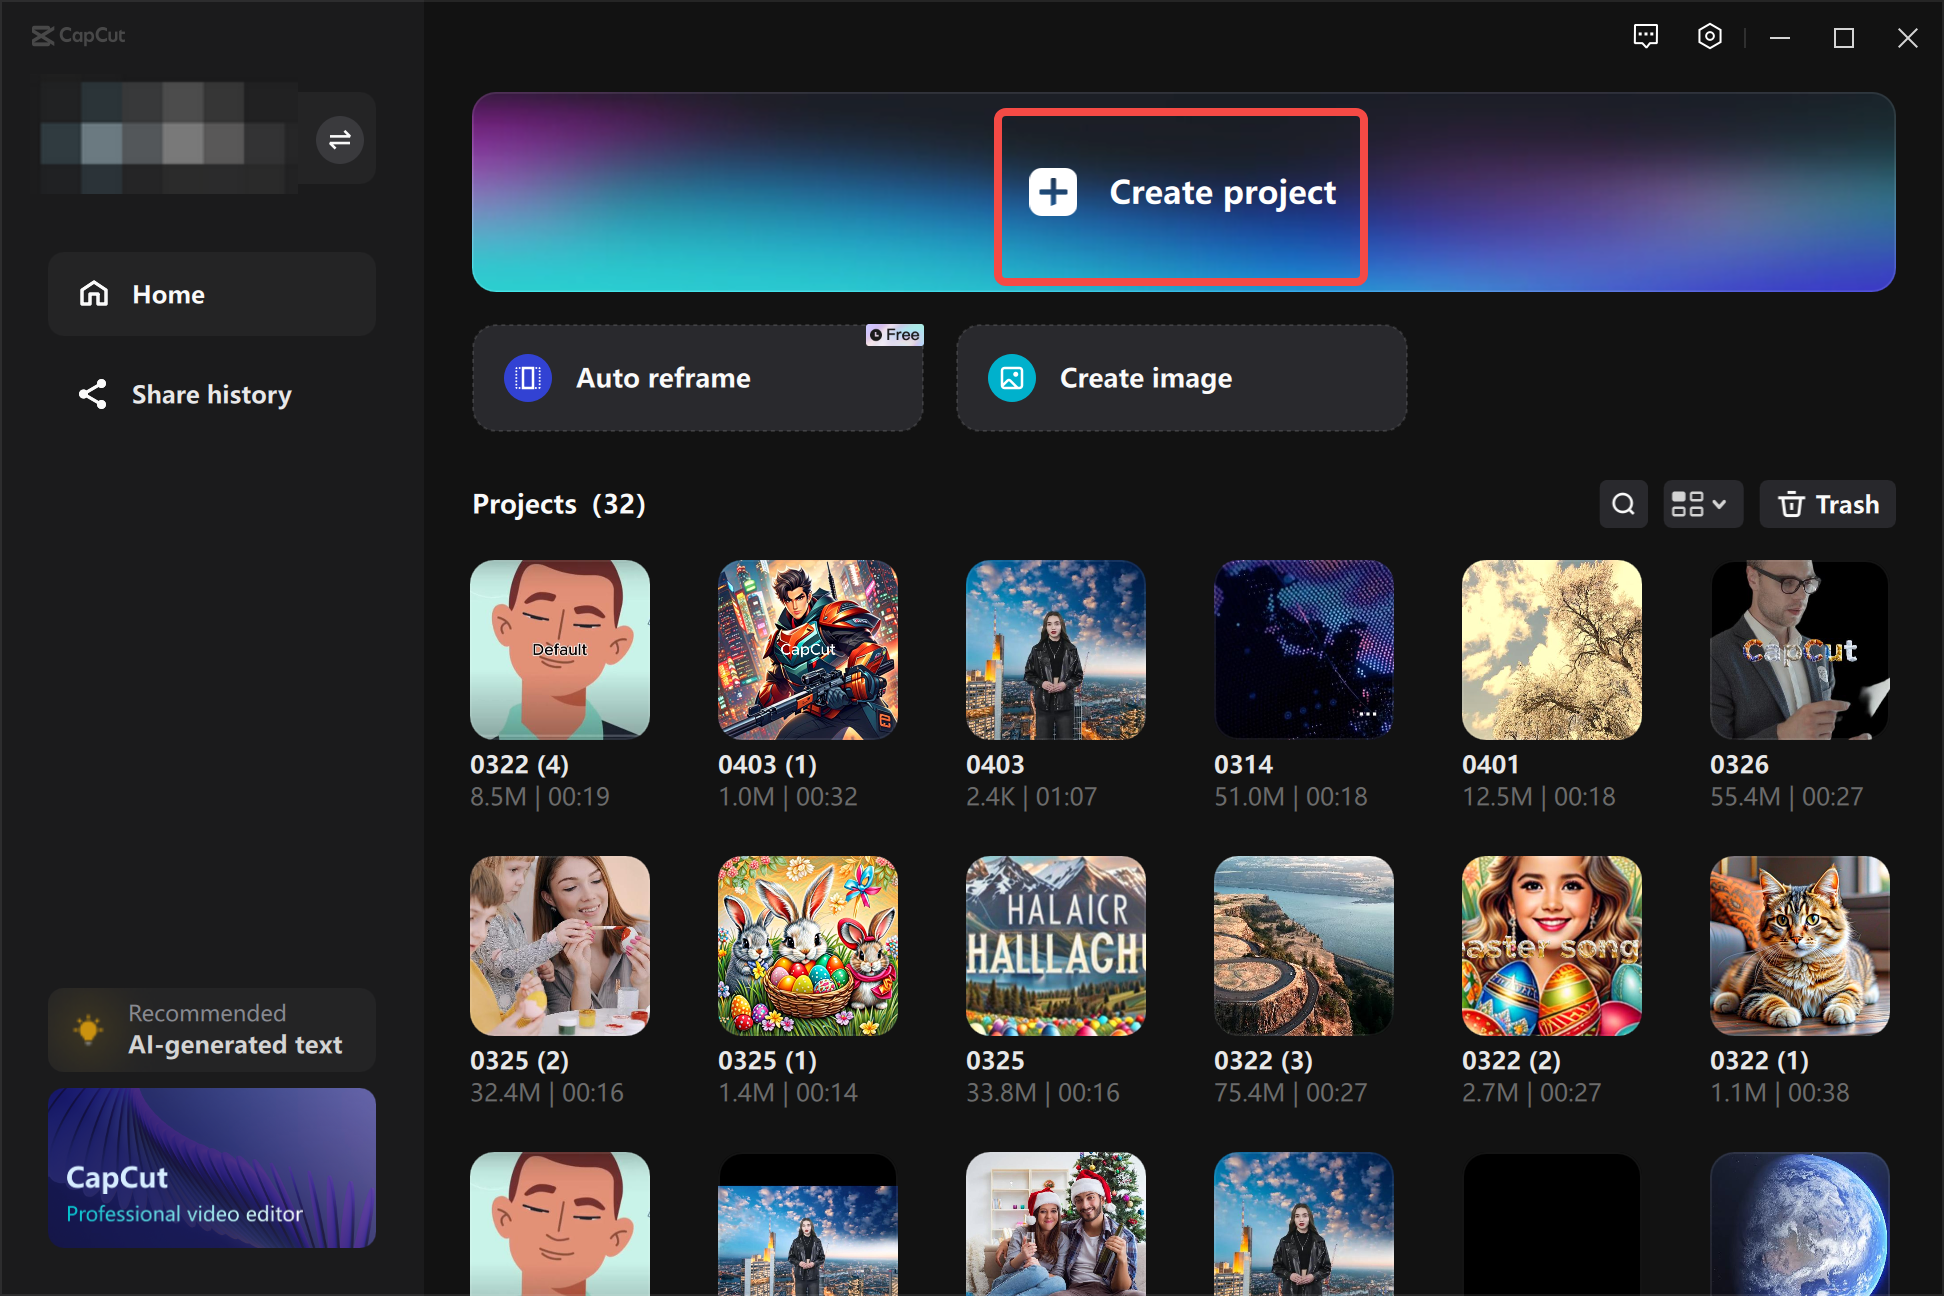Click the account switch arrows icon

(x=339, y=139)
